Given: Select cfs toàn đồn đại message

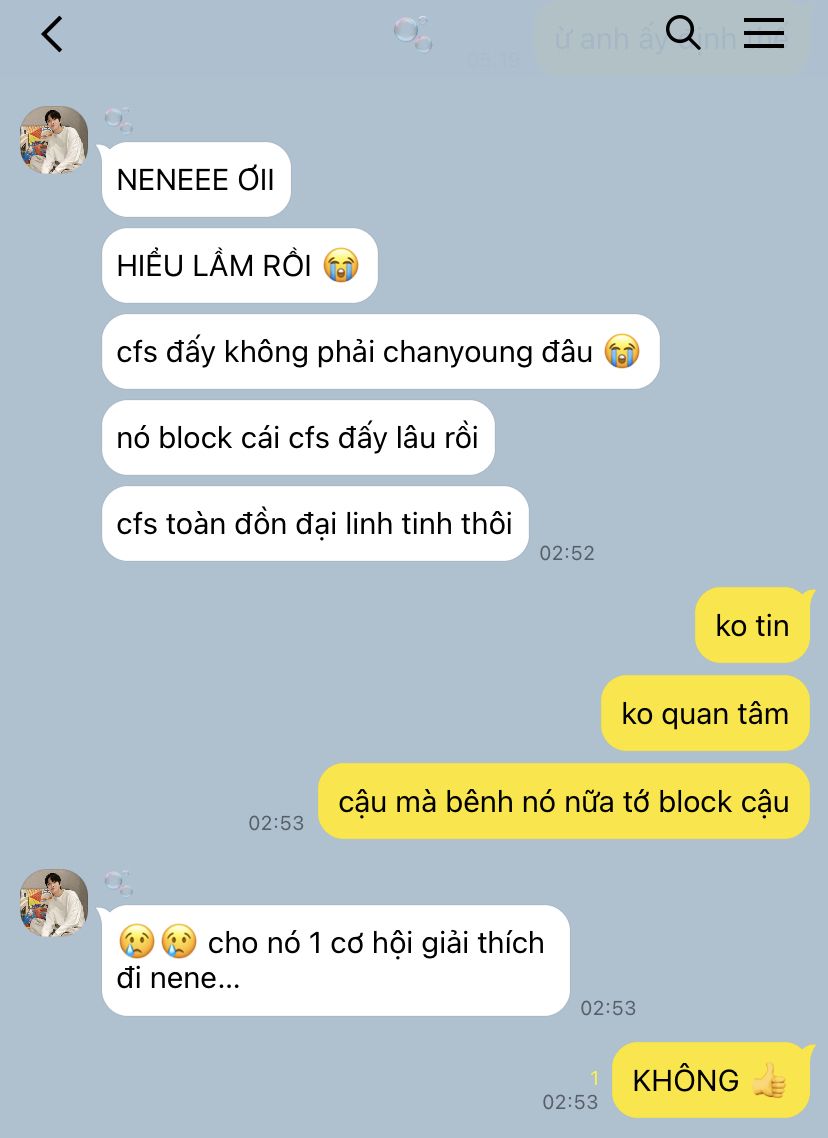Looking at the screenshot, I should (315, 523).
